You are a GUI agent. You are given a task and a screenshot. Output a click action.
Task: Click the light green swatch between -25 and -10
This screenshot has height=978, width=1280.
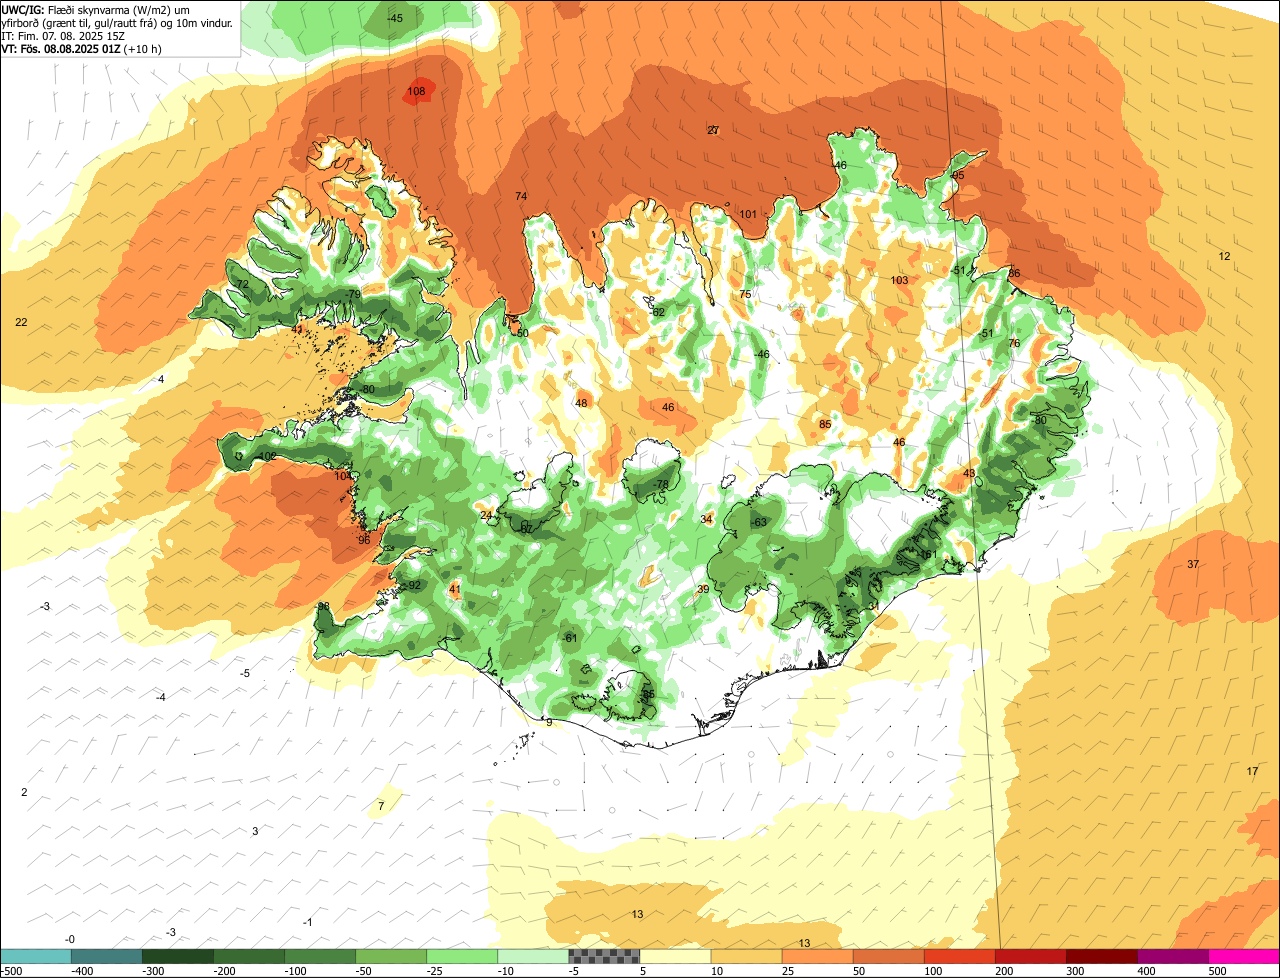click(462, 956)
